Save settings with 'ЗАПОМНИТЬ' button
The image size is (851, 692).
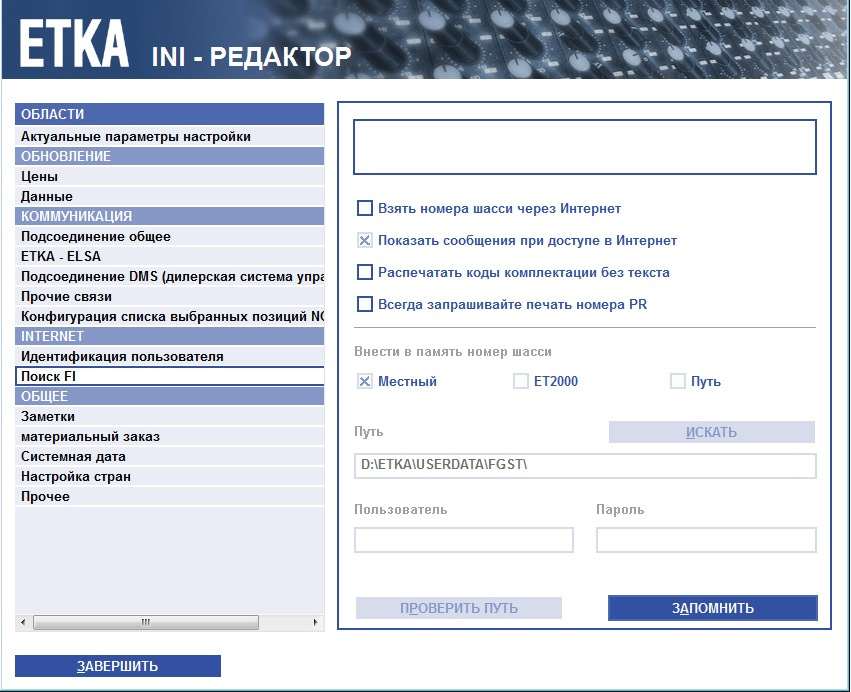[x=713, y=608]
